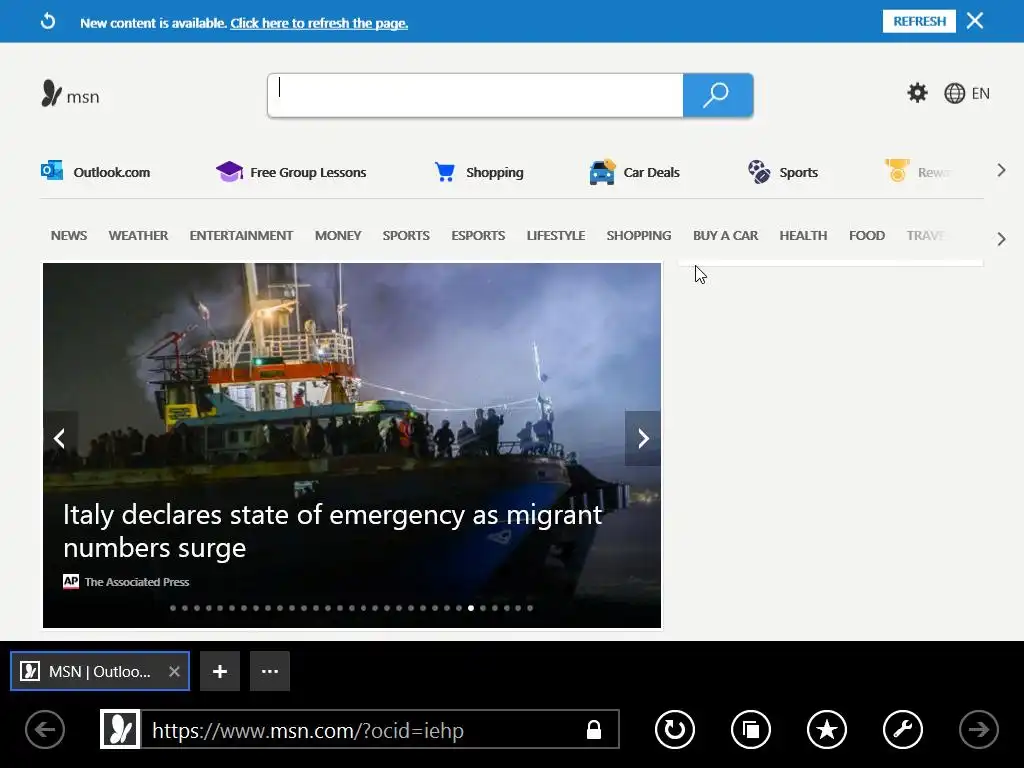The height and width of the screenshot is (768, 1024).
Task: Show previous carousel story
Action: click(x=60, y=438)
